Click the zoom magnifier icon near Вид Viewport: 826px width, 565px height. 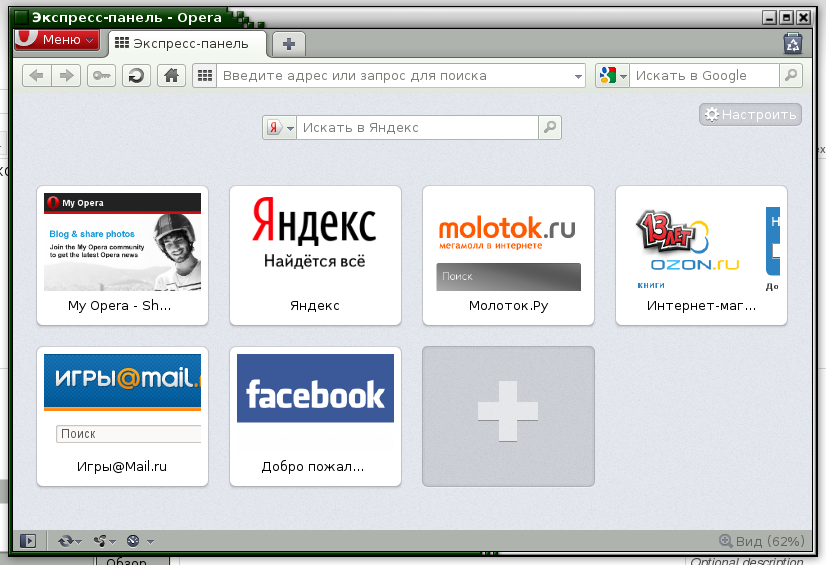point(725,541)
